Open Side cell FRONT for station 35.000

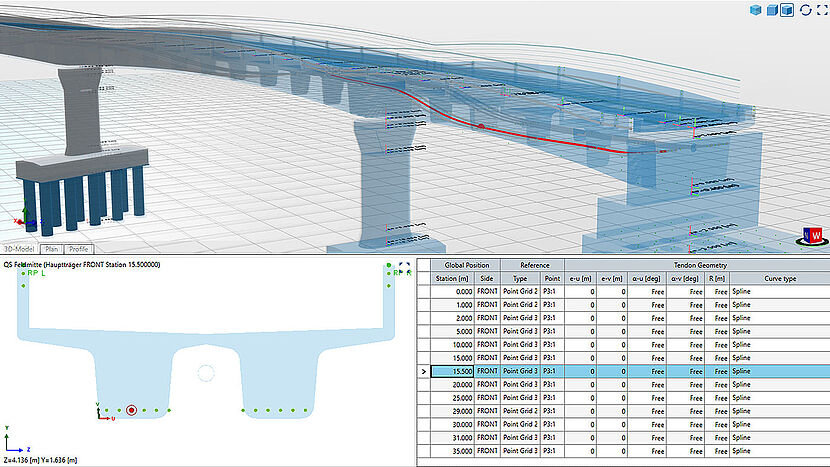pyautogui.click(x=487, y=449)
